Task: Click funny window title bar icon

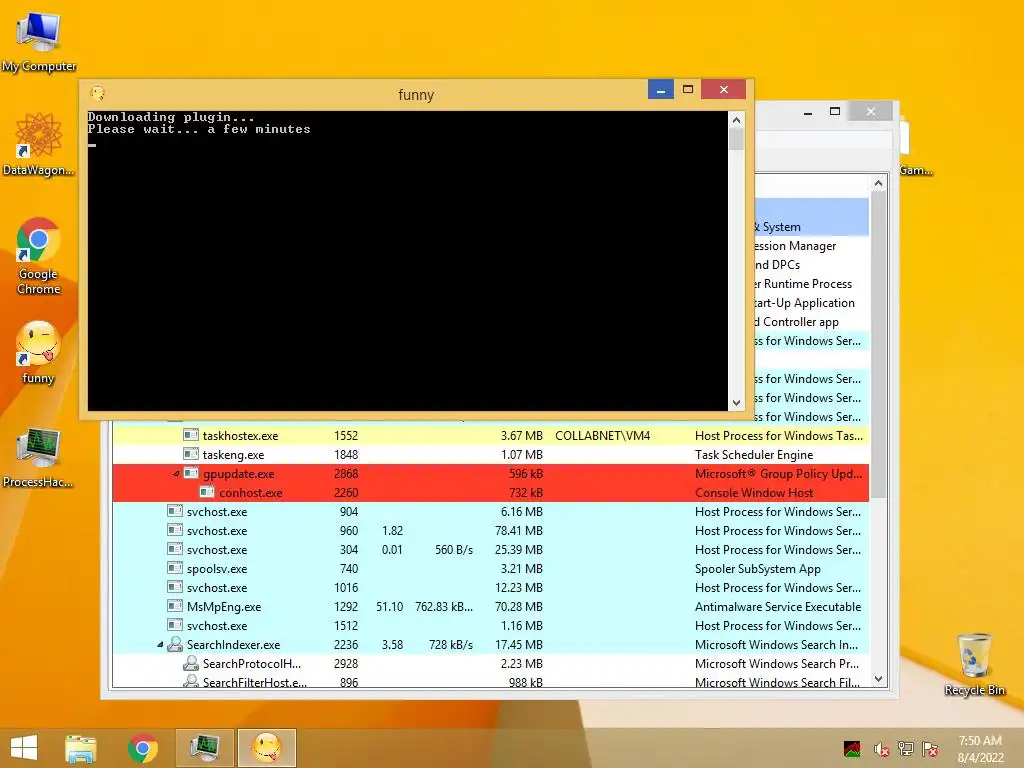Action: pyautogui.click(x=98, y=93)
